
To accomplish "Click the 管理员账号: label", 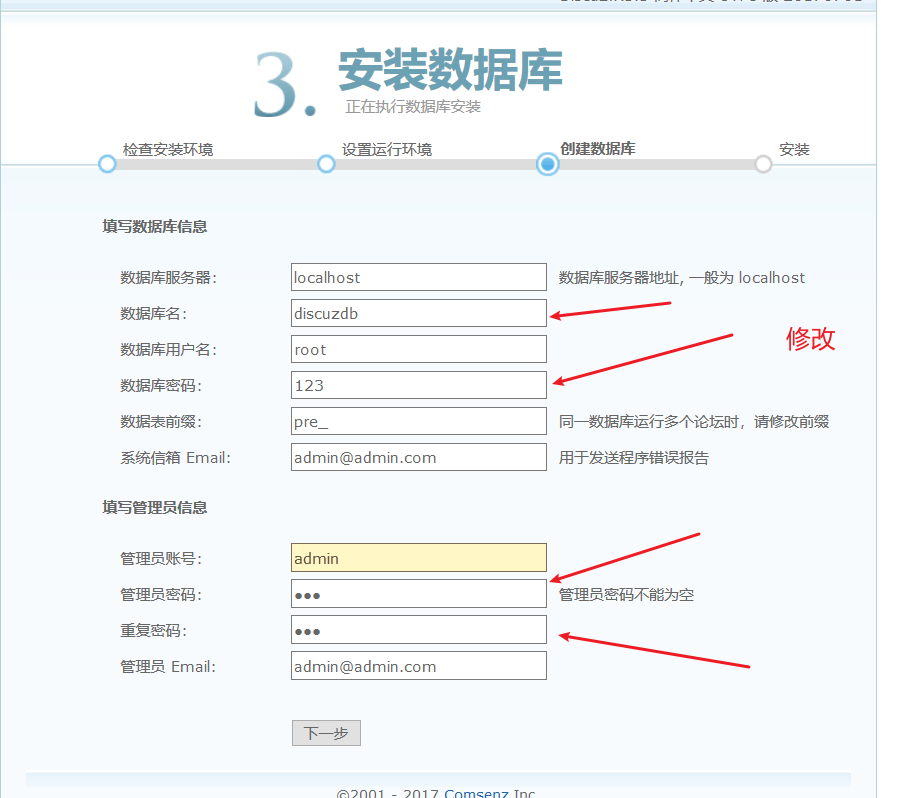I will tap(161, 558).
